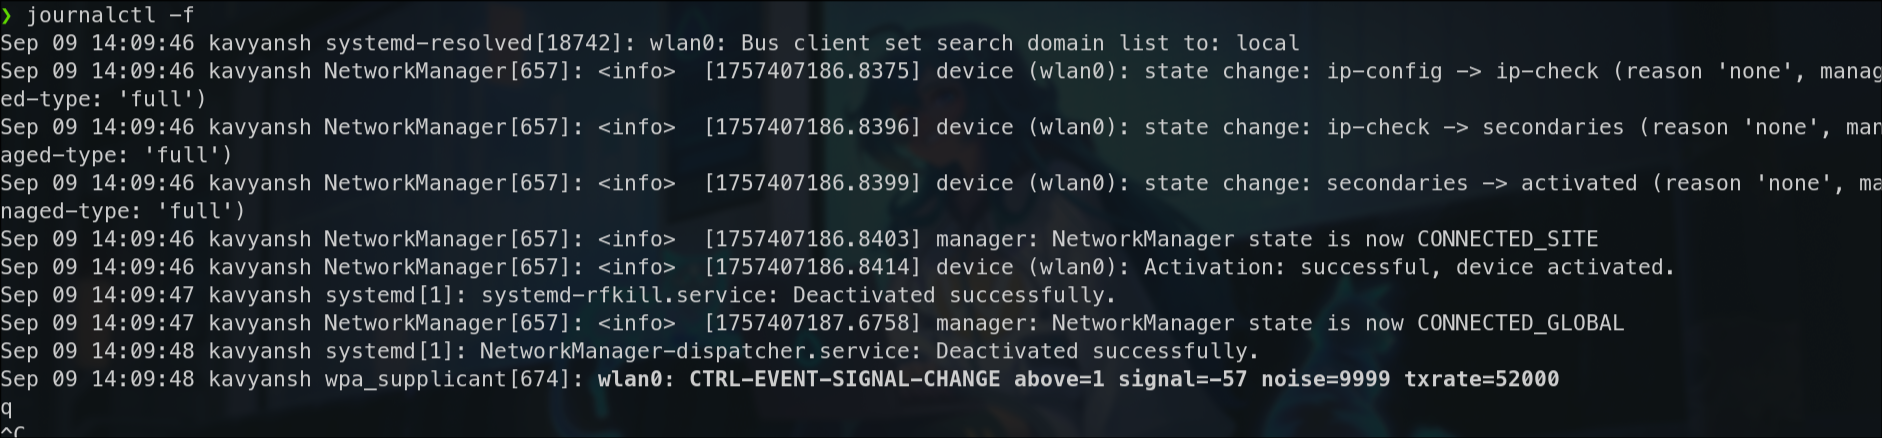Click 'systemd-rfkill.service' log entry
The width and height of the screenshot is (1882, 438).
(624, 296)
